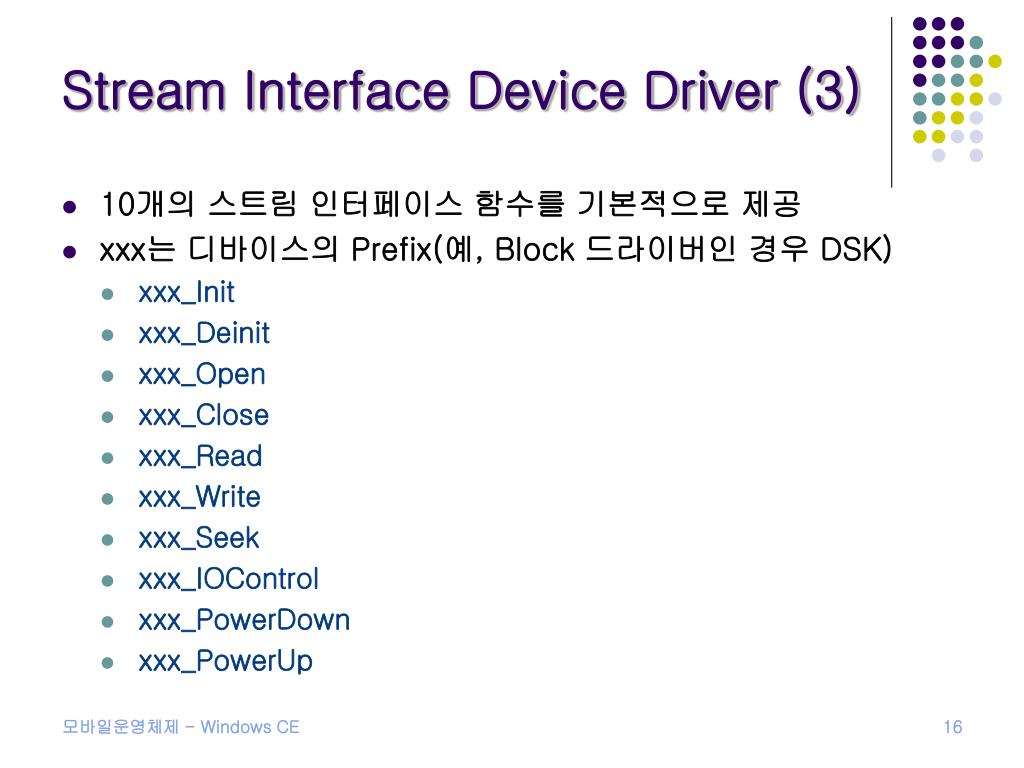Image resolution: width=1024 pixels, height=768 pixels.
Task: Click the xxx_Close text entry
Action: (x=203, y=415)
